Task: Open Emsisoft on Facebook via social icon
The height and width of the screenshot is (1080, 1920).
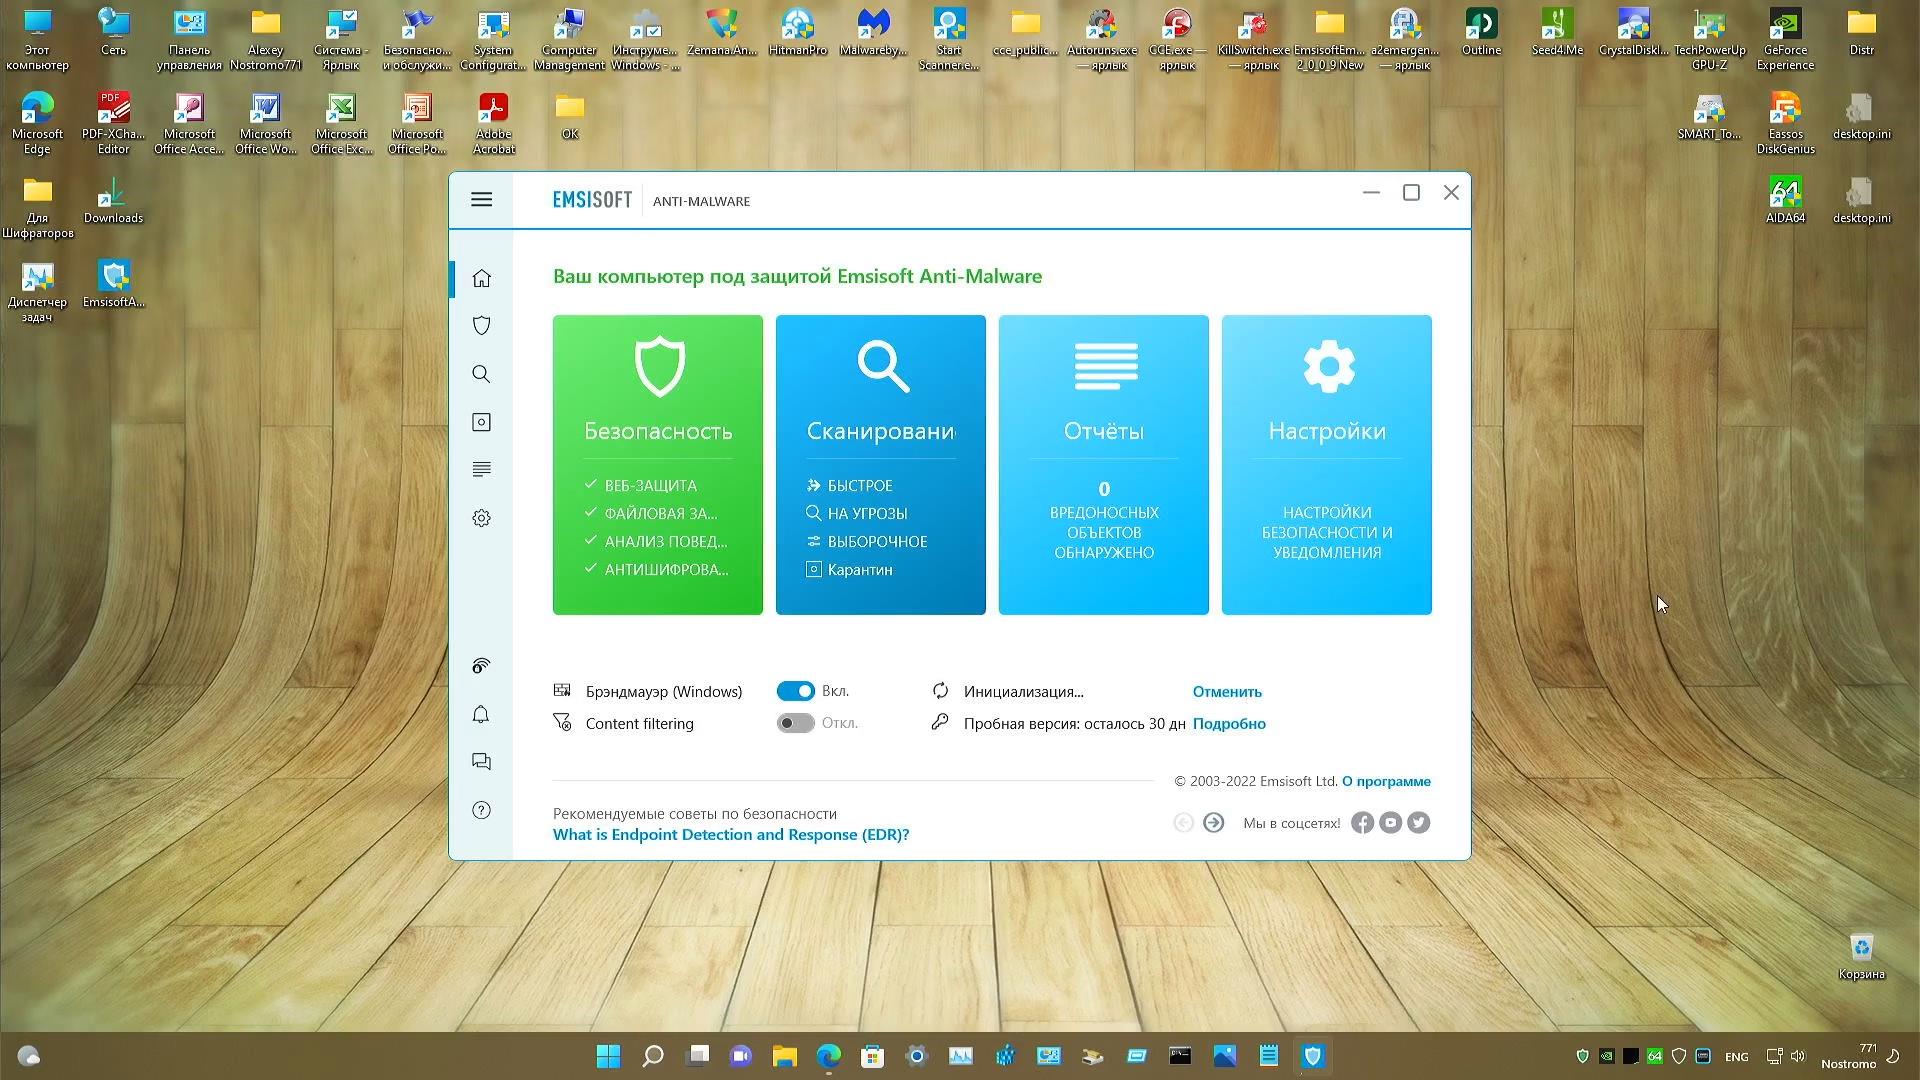Action: tap(1362, 822)
